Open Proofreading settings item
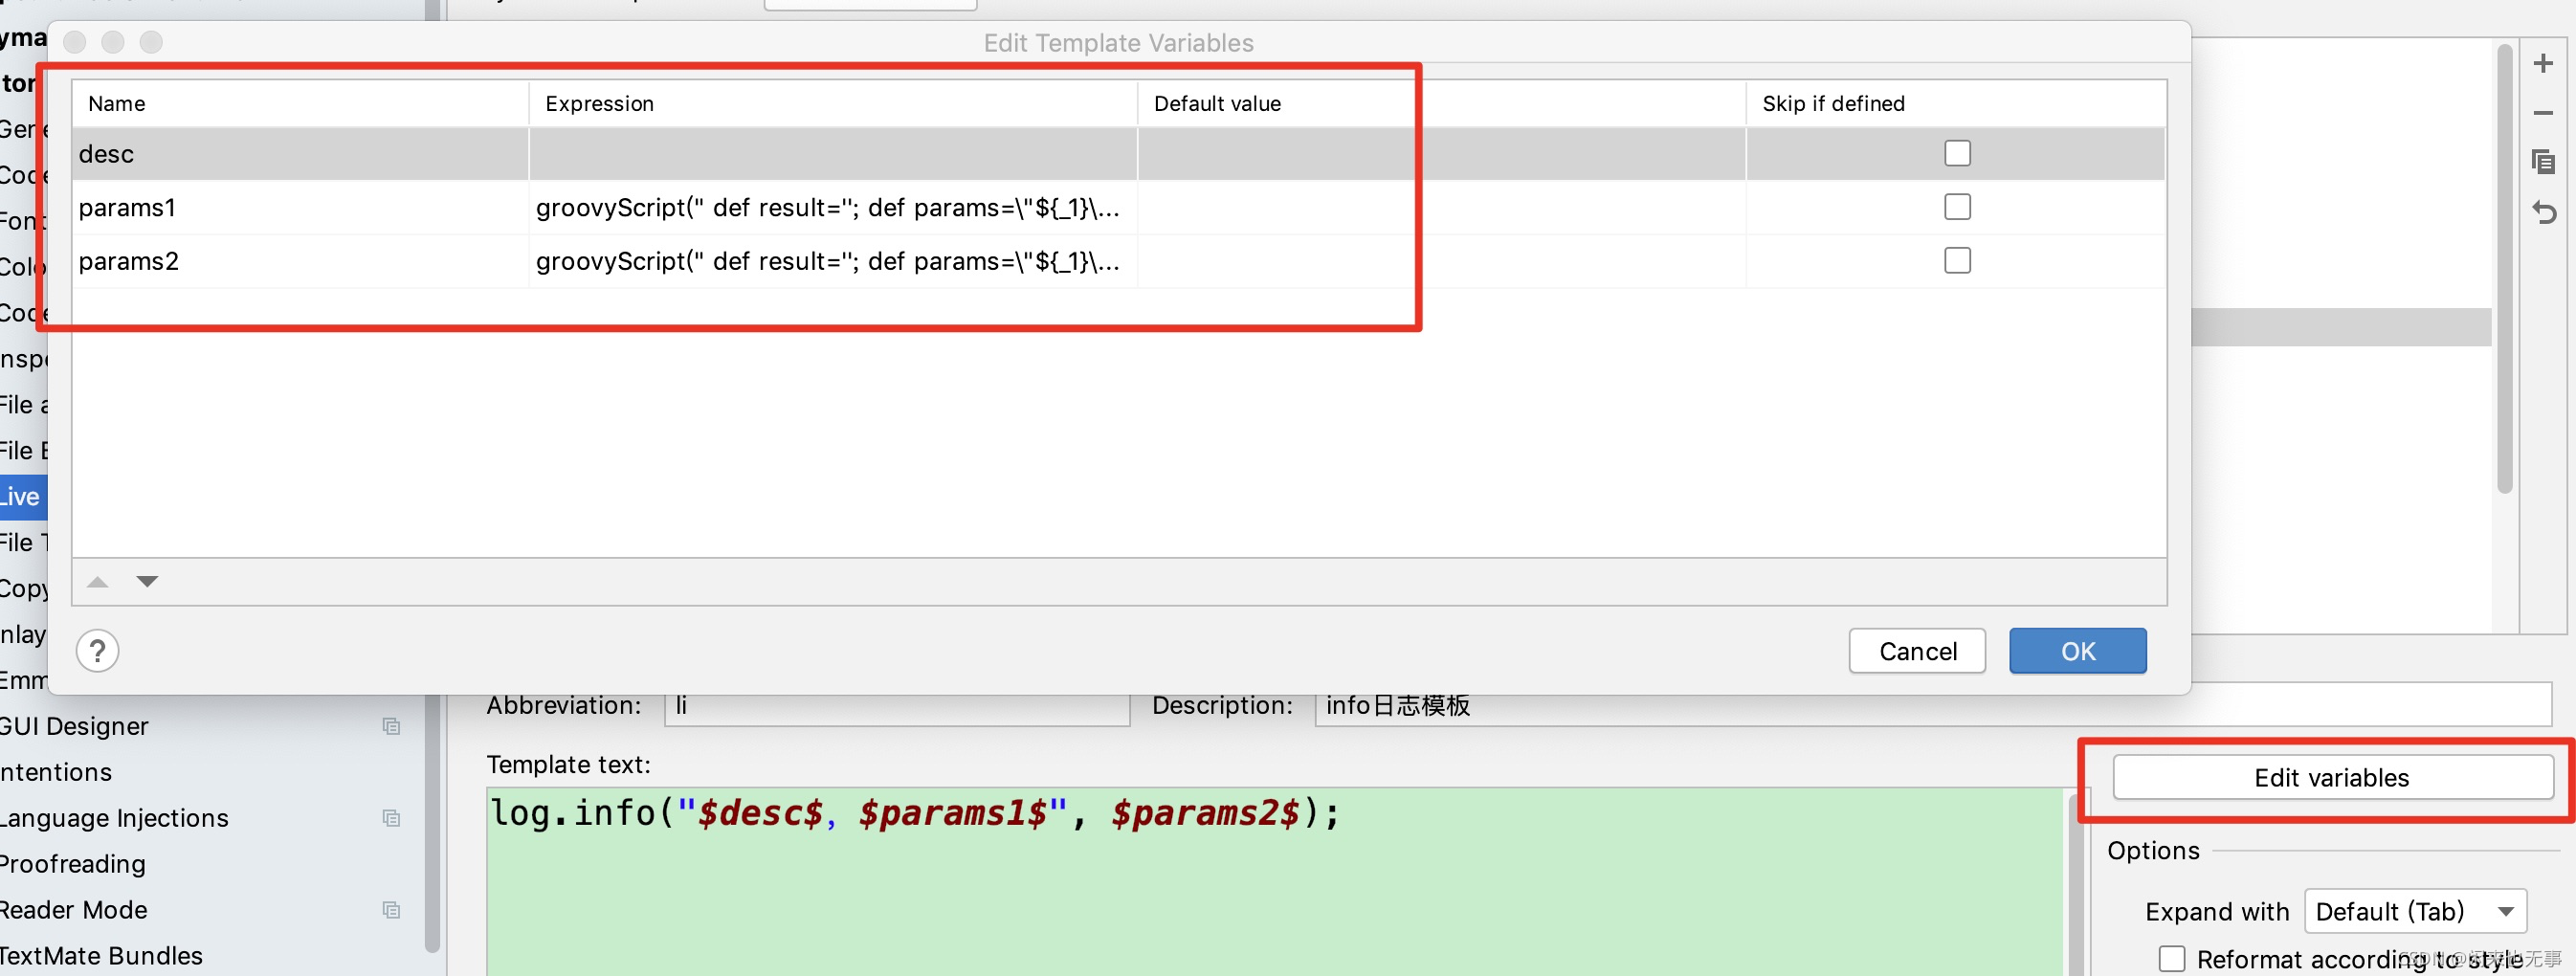The width and height of the screenshot is (2576, 976). (73, 864)
